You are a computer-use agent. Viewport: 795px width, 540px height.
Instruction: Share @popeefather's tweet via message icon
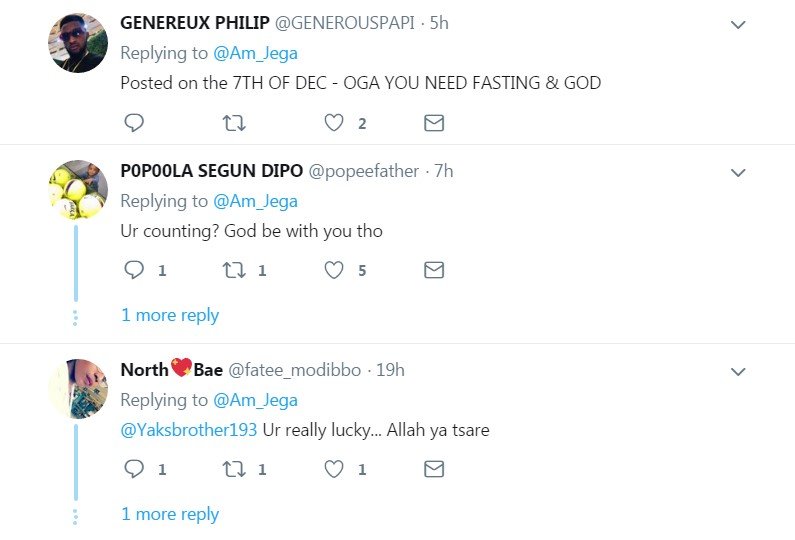coord(434,270)
